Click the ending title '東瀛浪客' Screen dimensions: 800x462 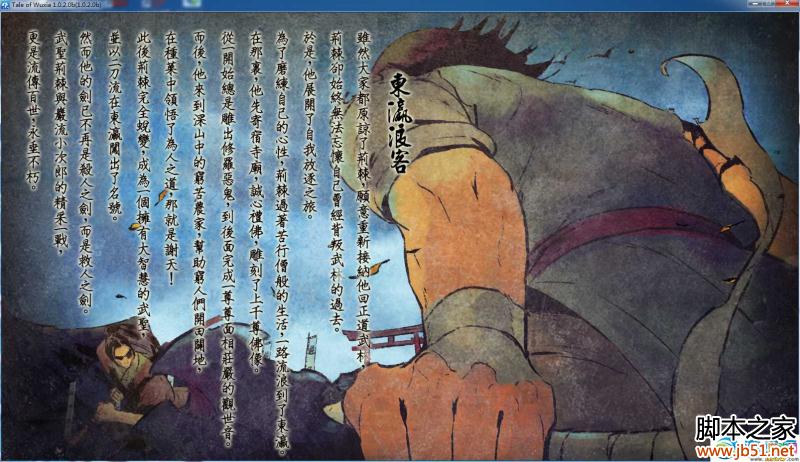click(399, 123)
